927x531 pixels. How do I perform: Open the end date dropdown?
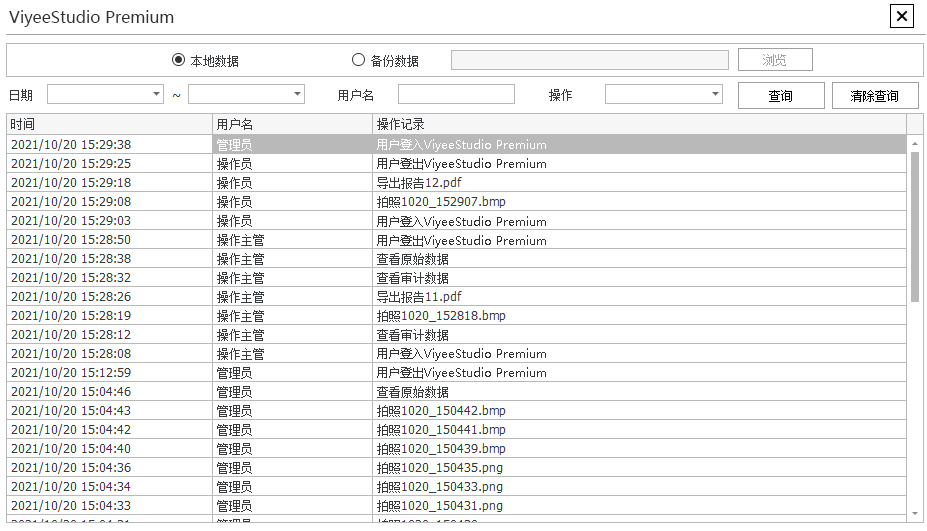point(297,94)
